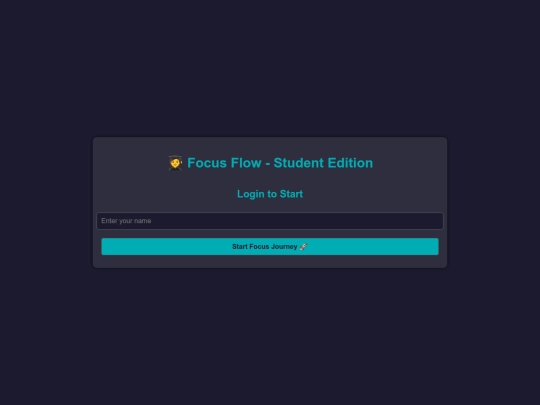Click the words Student Edition in title
Screen dimensions: 540x405
point(323,163)
